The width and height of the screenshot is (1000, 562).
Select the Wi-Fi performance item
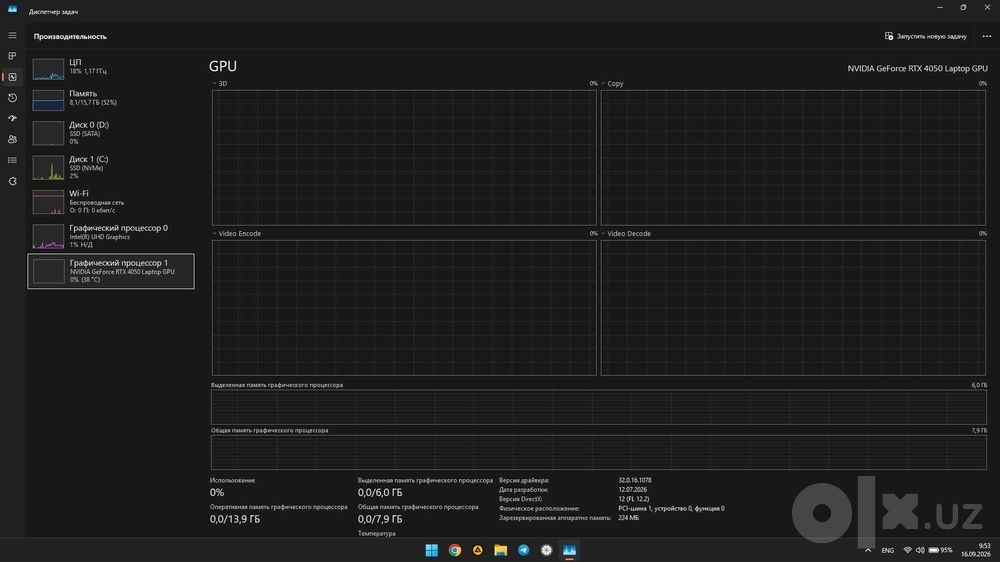tap(111, 202)
